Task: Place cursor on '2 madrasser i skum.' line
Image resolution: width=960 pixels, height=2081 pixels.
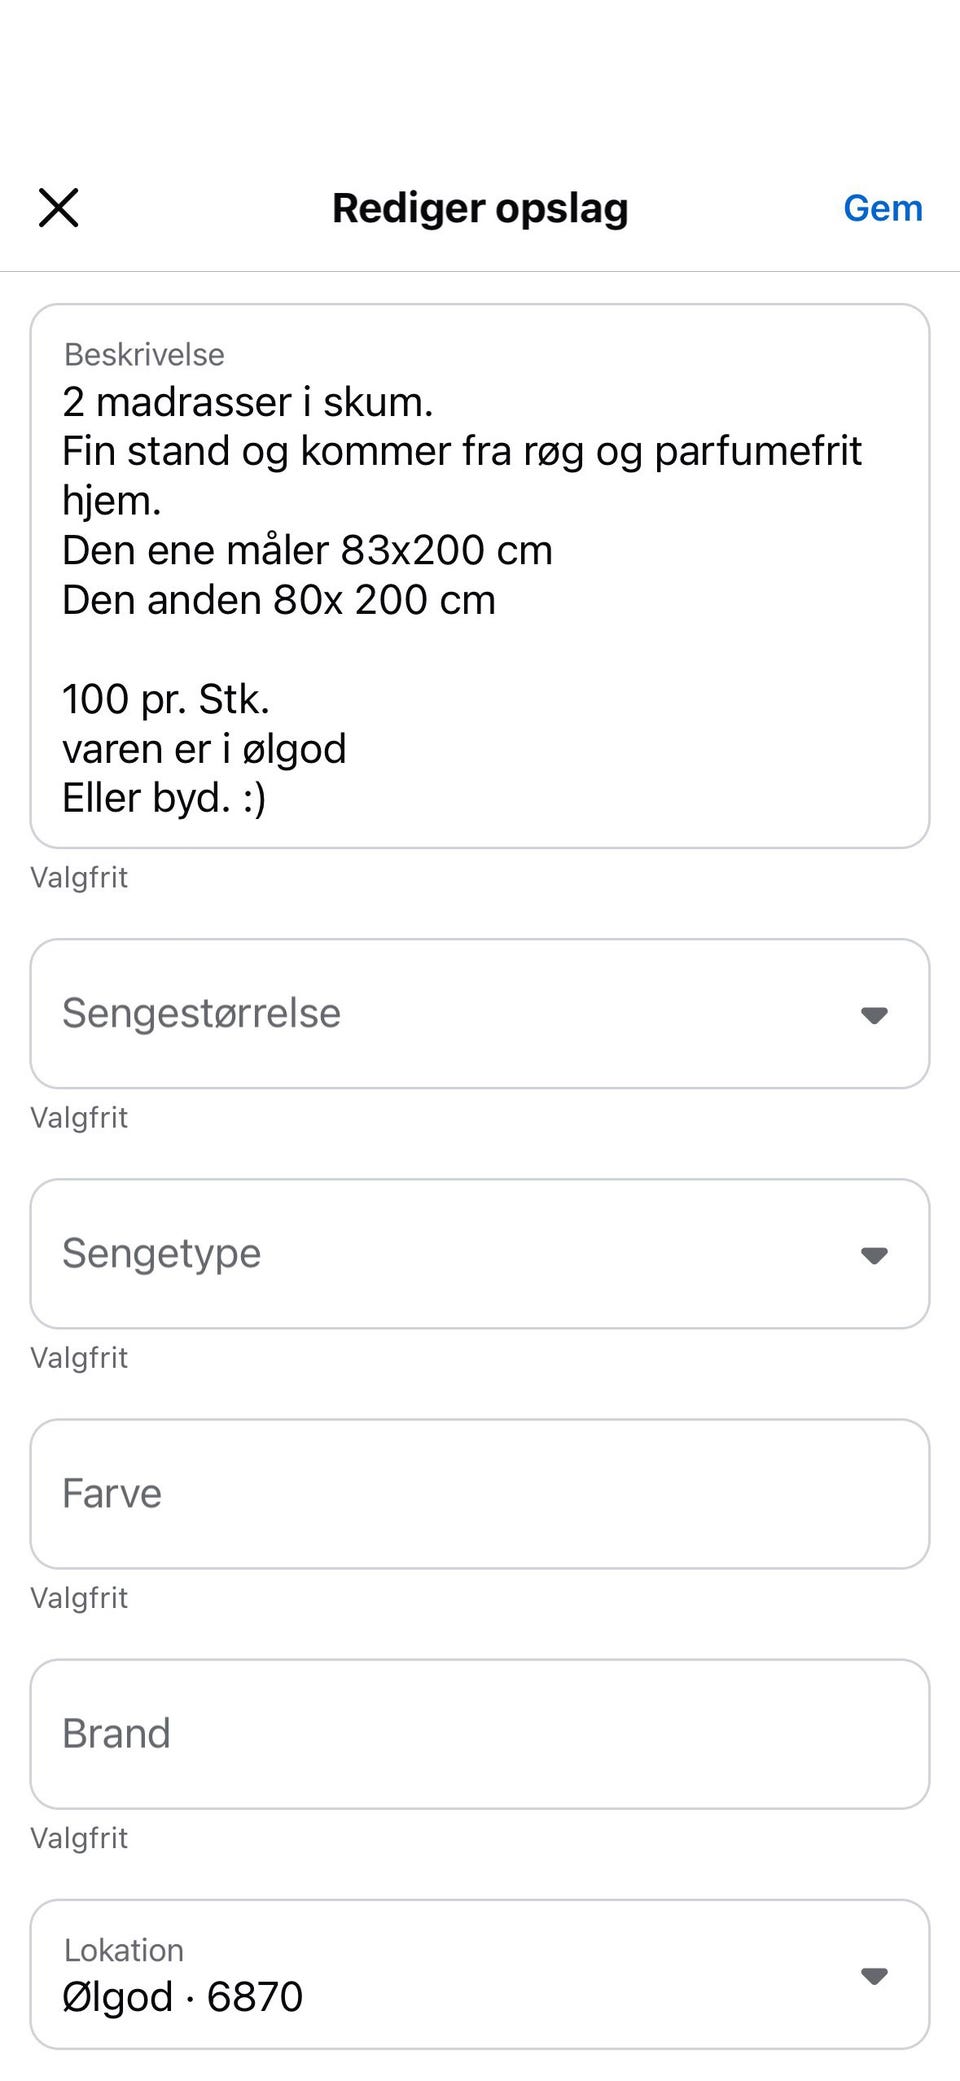Action: [x=247, y=402]
